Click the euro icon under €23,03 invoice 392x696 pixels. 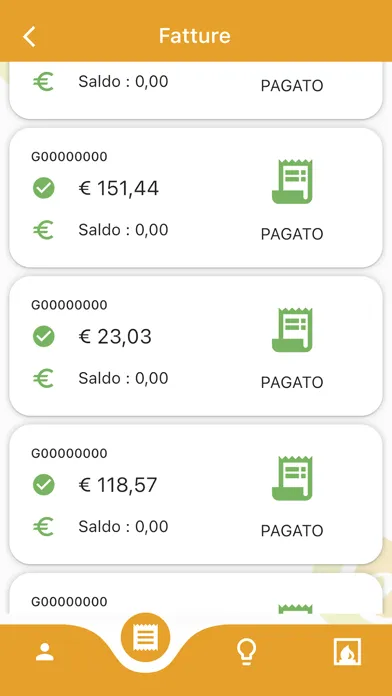(43, 378)
